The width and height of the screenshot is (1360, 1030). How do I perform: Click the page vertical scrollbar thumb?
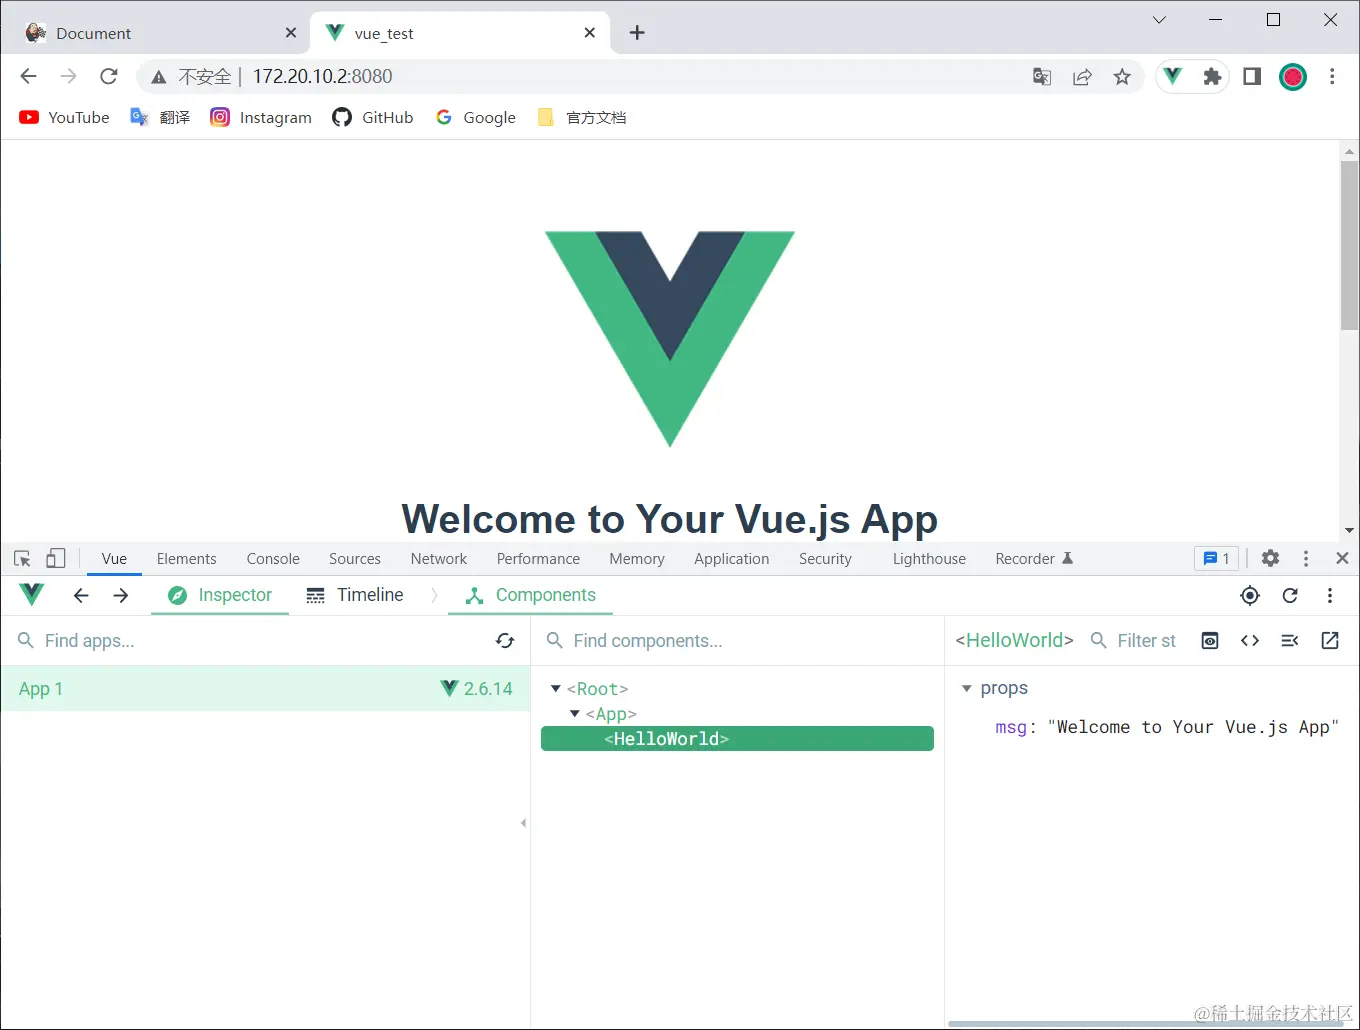click(1349, 244)
